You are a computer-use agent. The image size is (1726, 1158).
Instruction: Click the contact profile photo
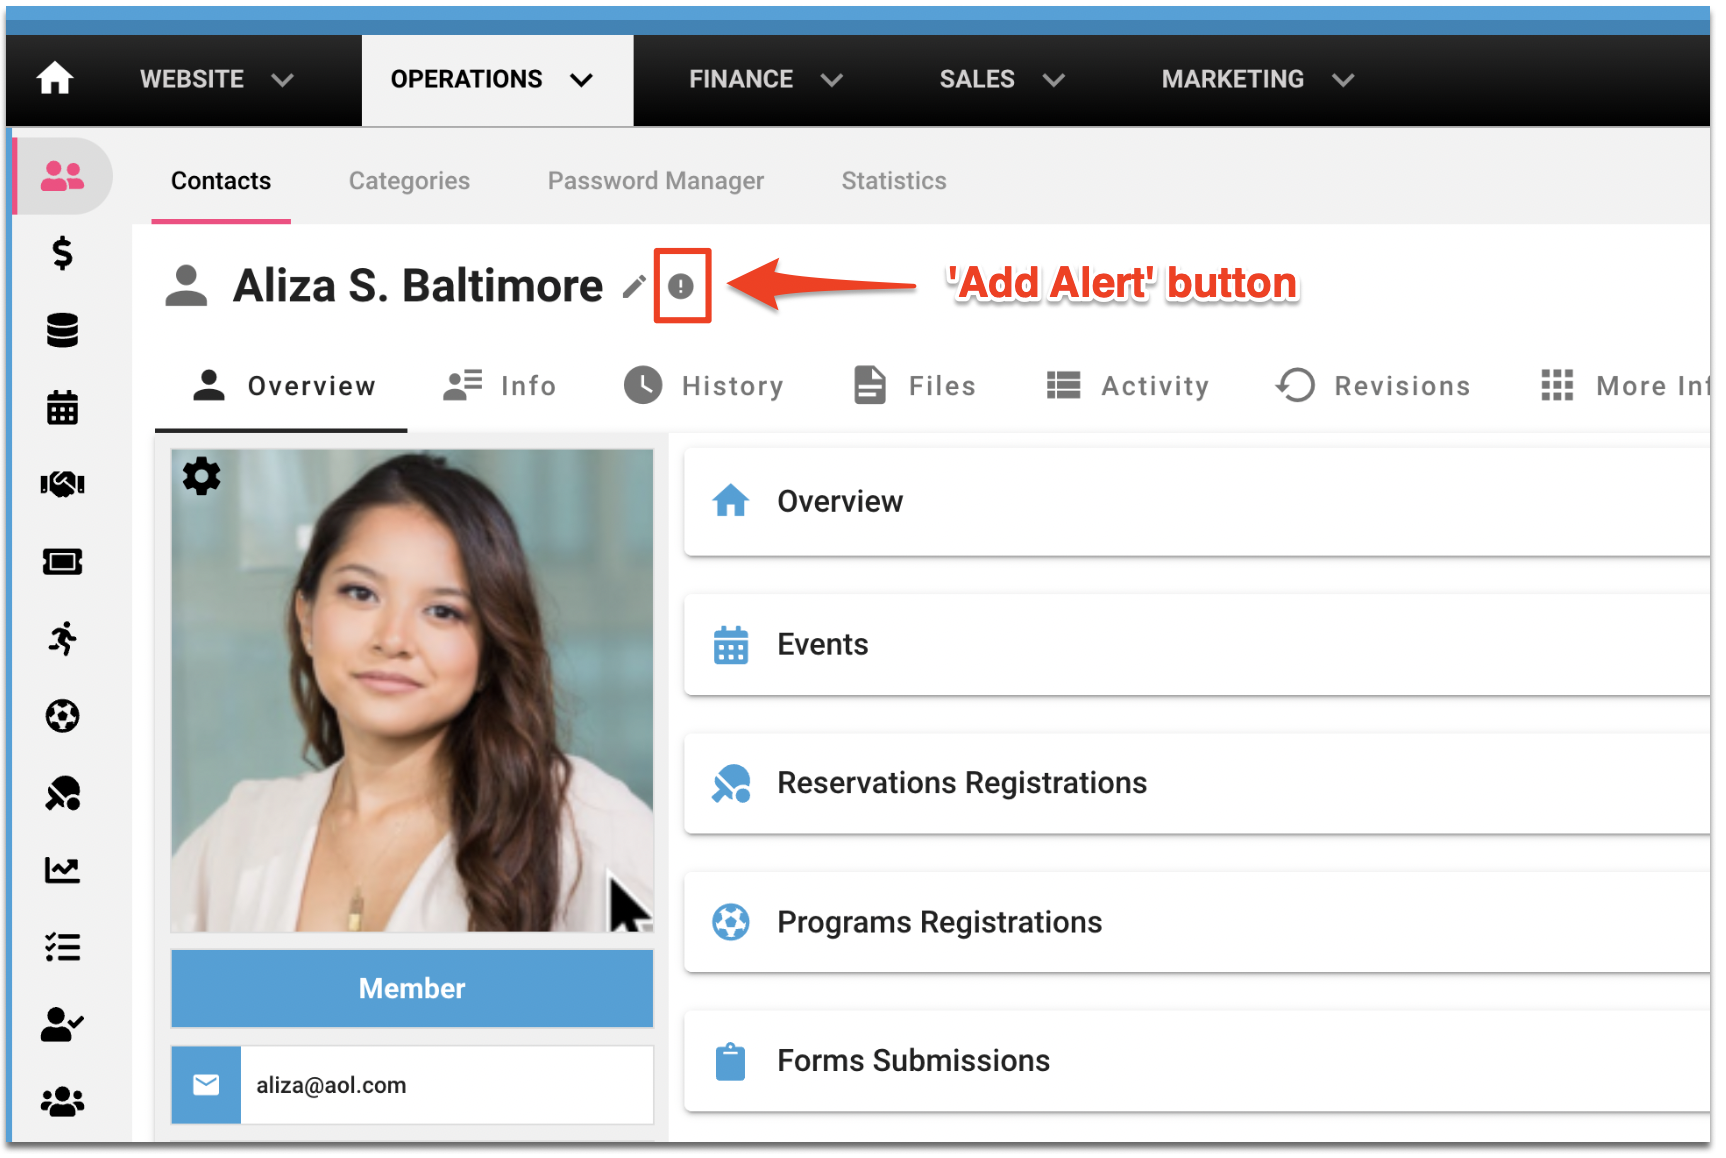point(412,690)
